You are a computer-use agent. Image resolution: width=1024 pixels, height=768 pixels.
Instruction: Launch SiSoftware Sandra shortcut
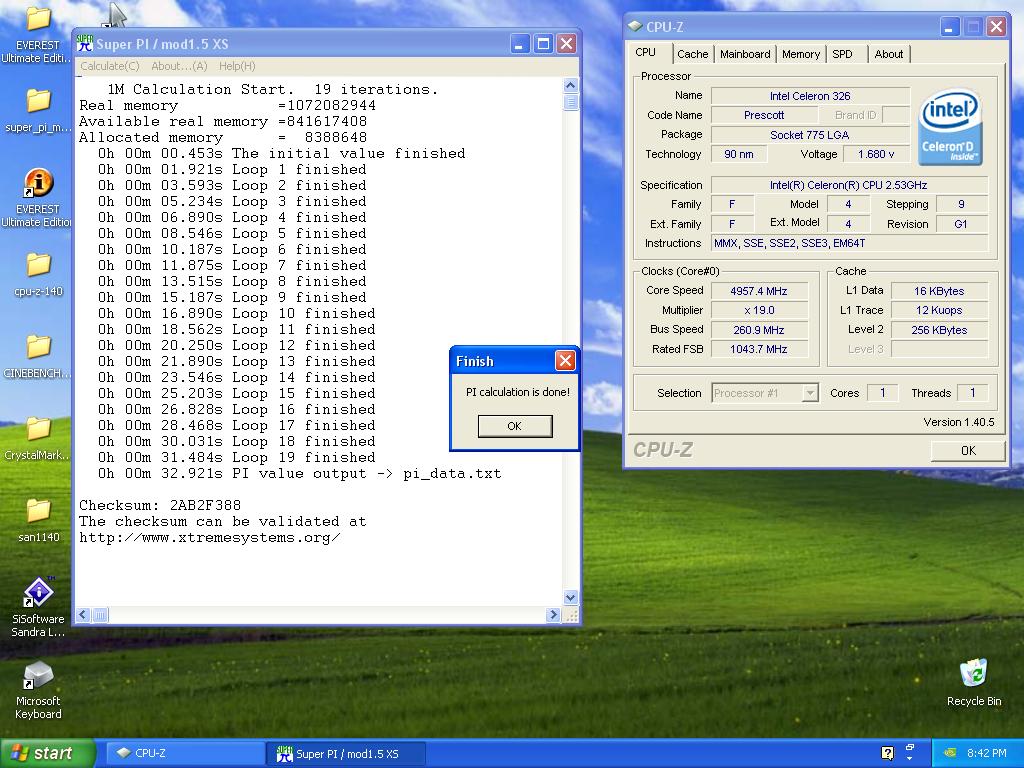pos(38,592)
